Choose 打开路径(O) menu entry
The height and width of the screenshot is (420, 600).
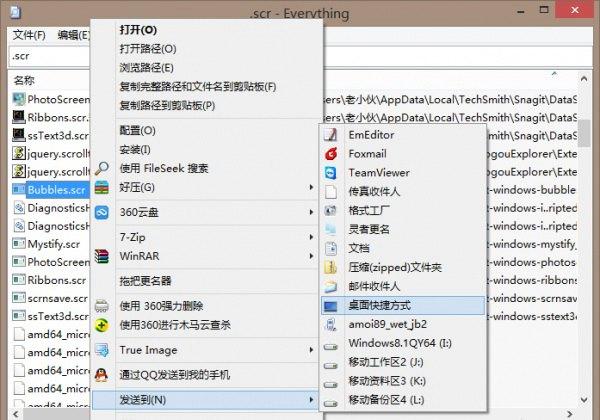pyautogui.click(x=148, y=49)
